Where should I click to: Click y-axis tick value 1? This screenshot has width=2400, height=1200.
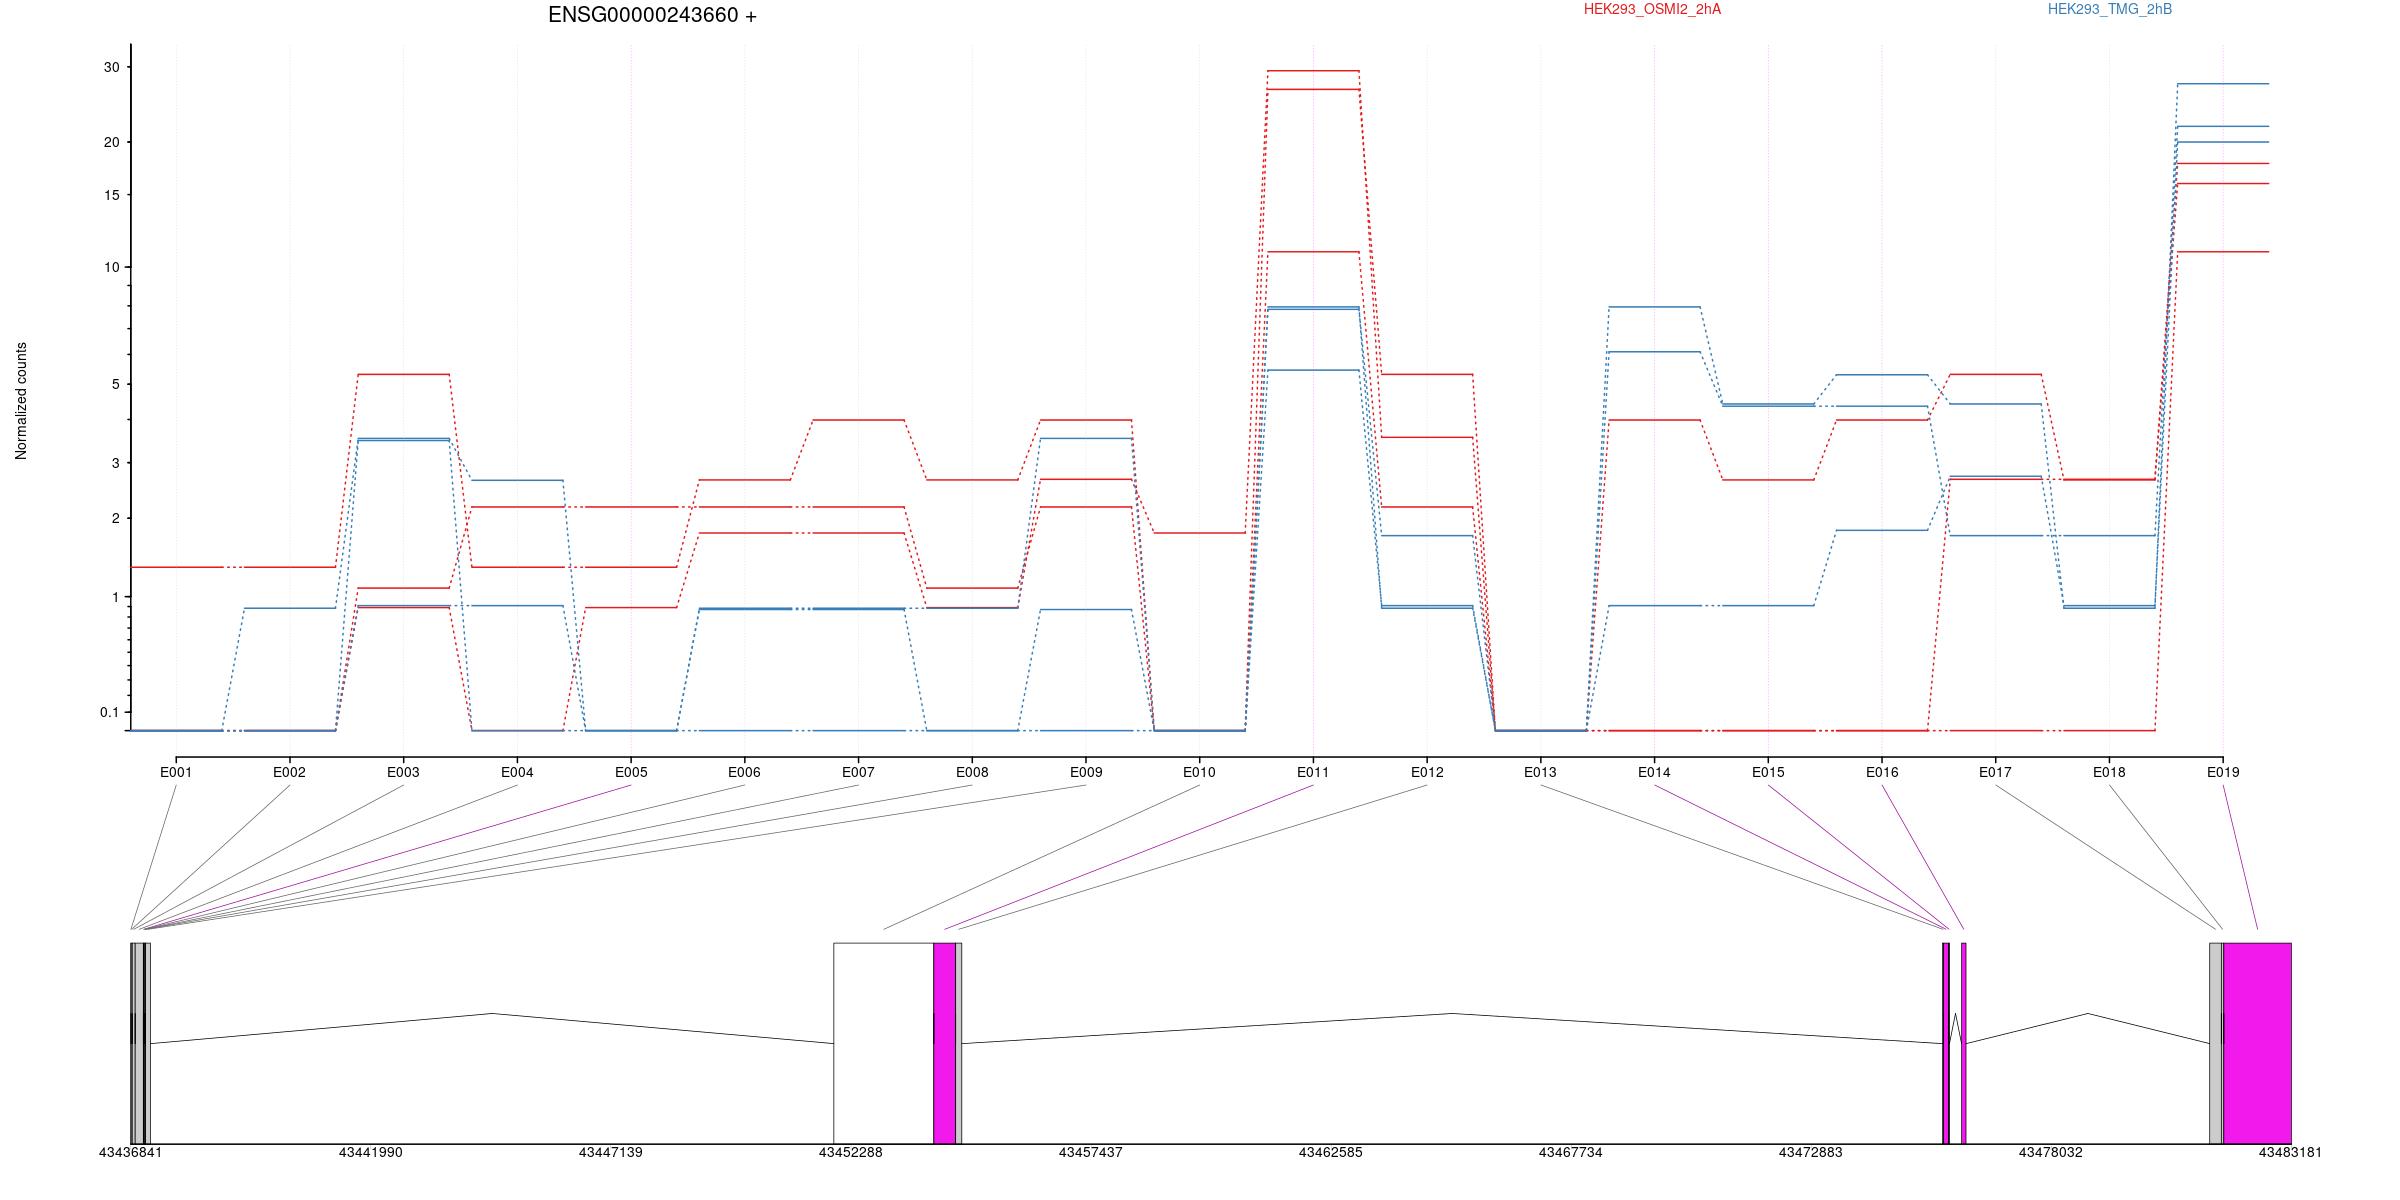point(115,597)
